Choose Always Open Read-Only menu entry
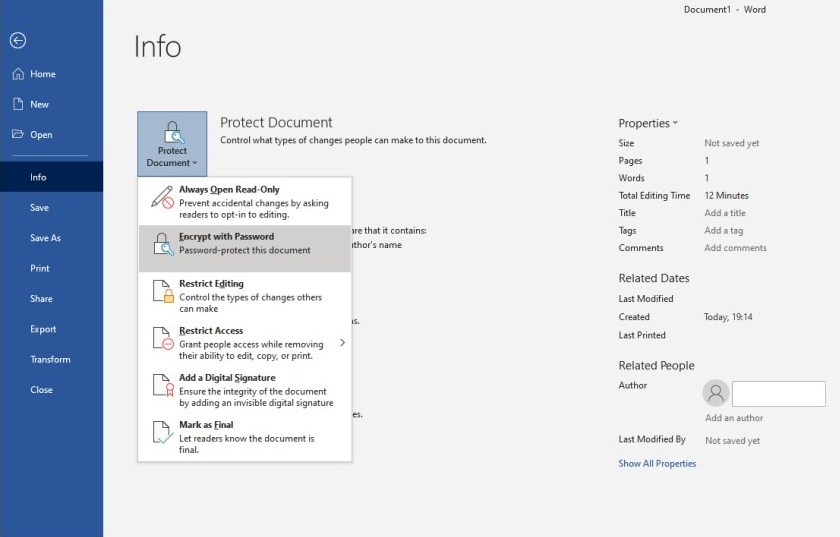This screenshot has height=537, width=840. coord(245,202)
